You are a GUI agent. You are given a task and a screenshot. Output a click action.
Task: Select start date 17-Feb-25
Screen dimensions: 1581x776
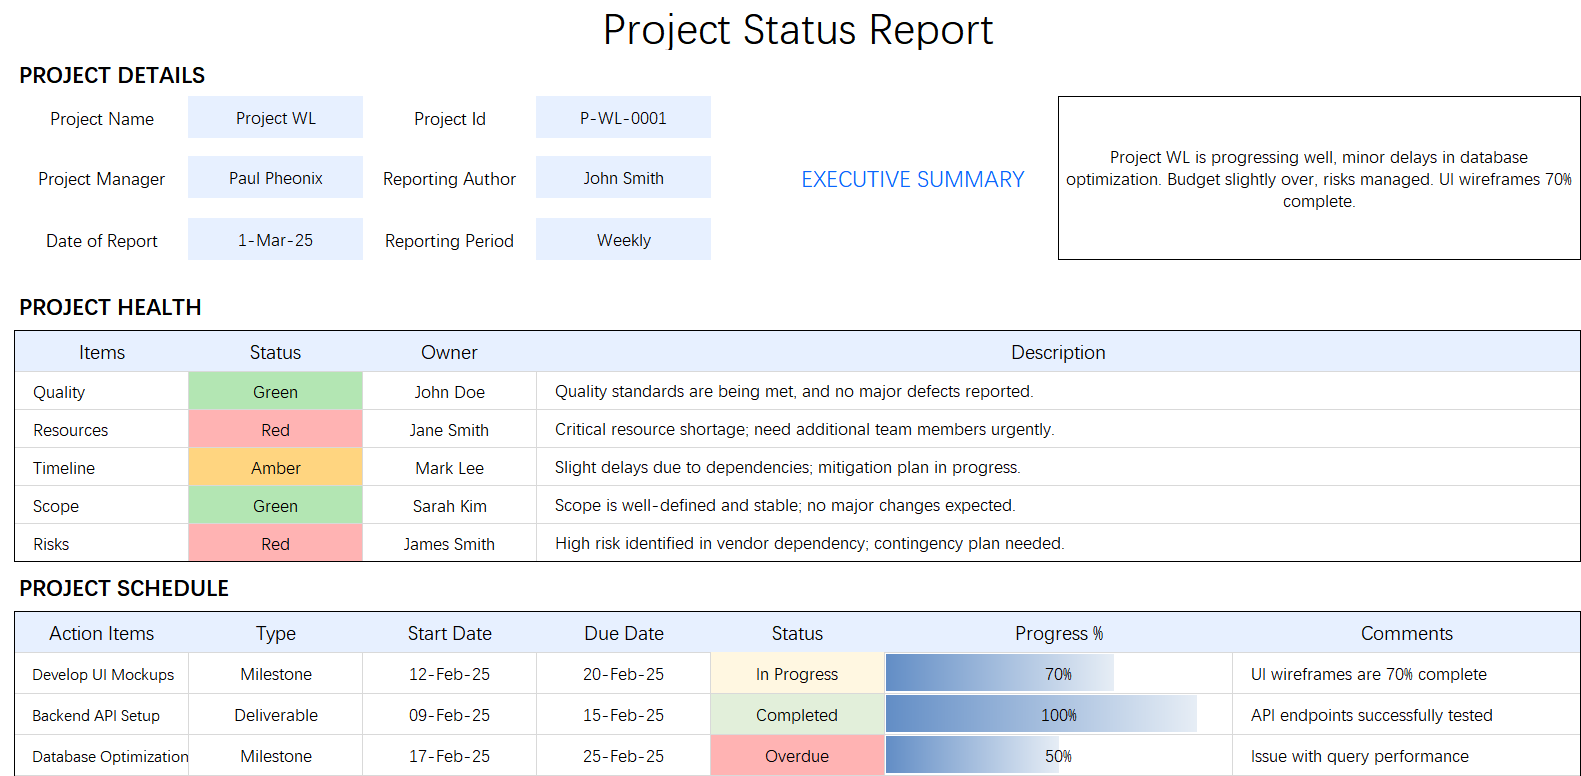pos(449,756)
